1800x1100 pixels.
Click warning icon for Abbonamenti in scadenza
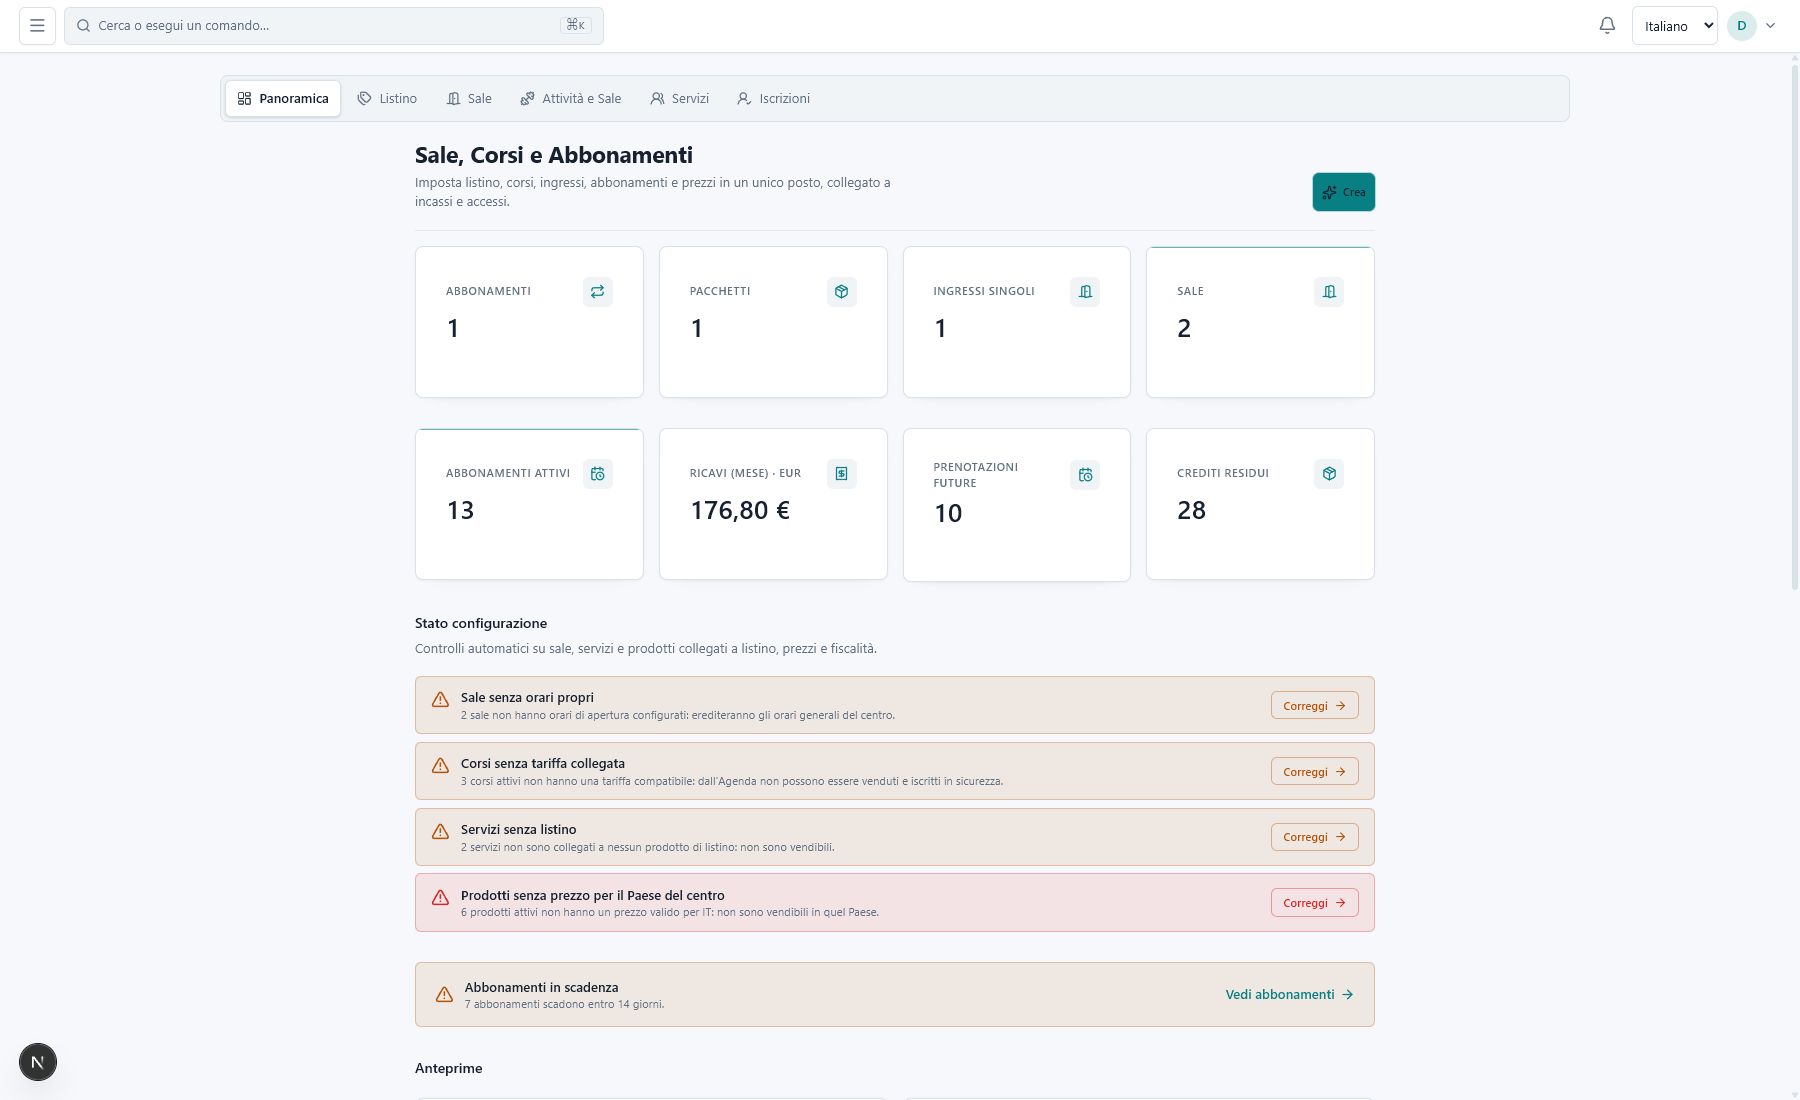pos(444,995)
